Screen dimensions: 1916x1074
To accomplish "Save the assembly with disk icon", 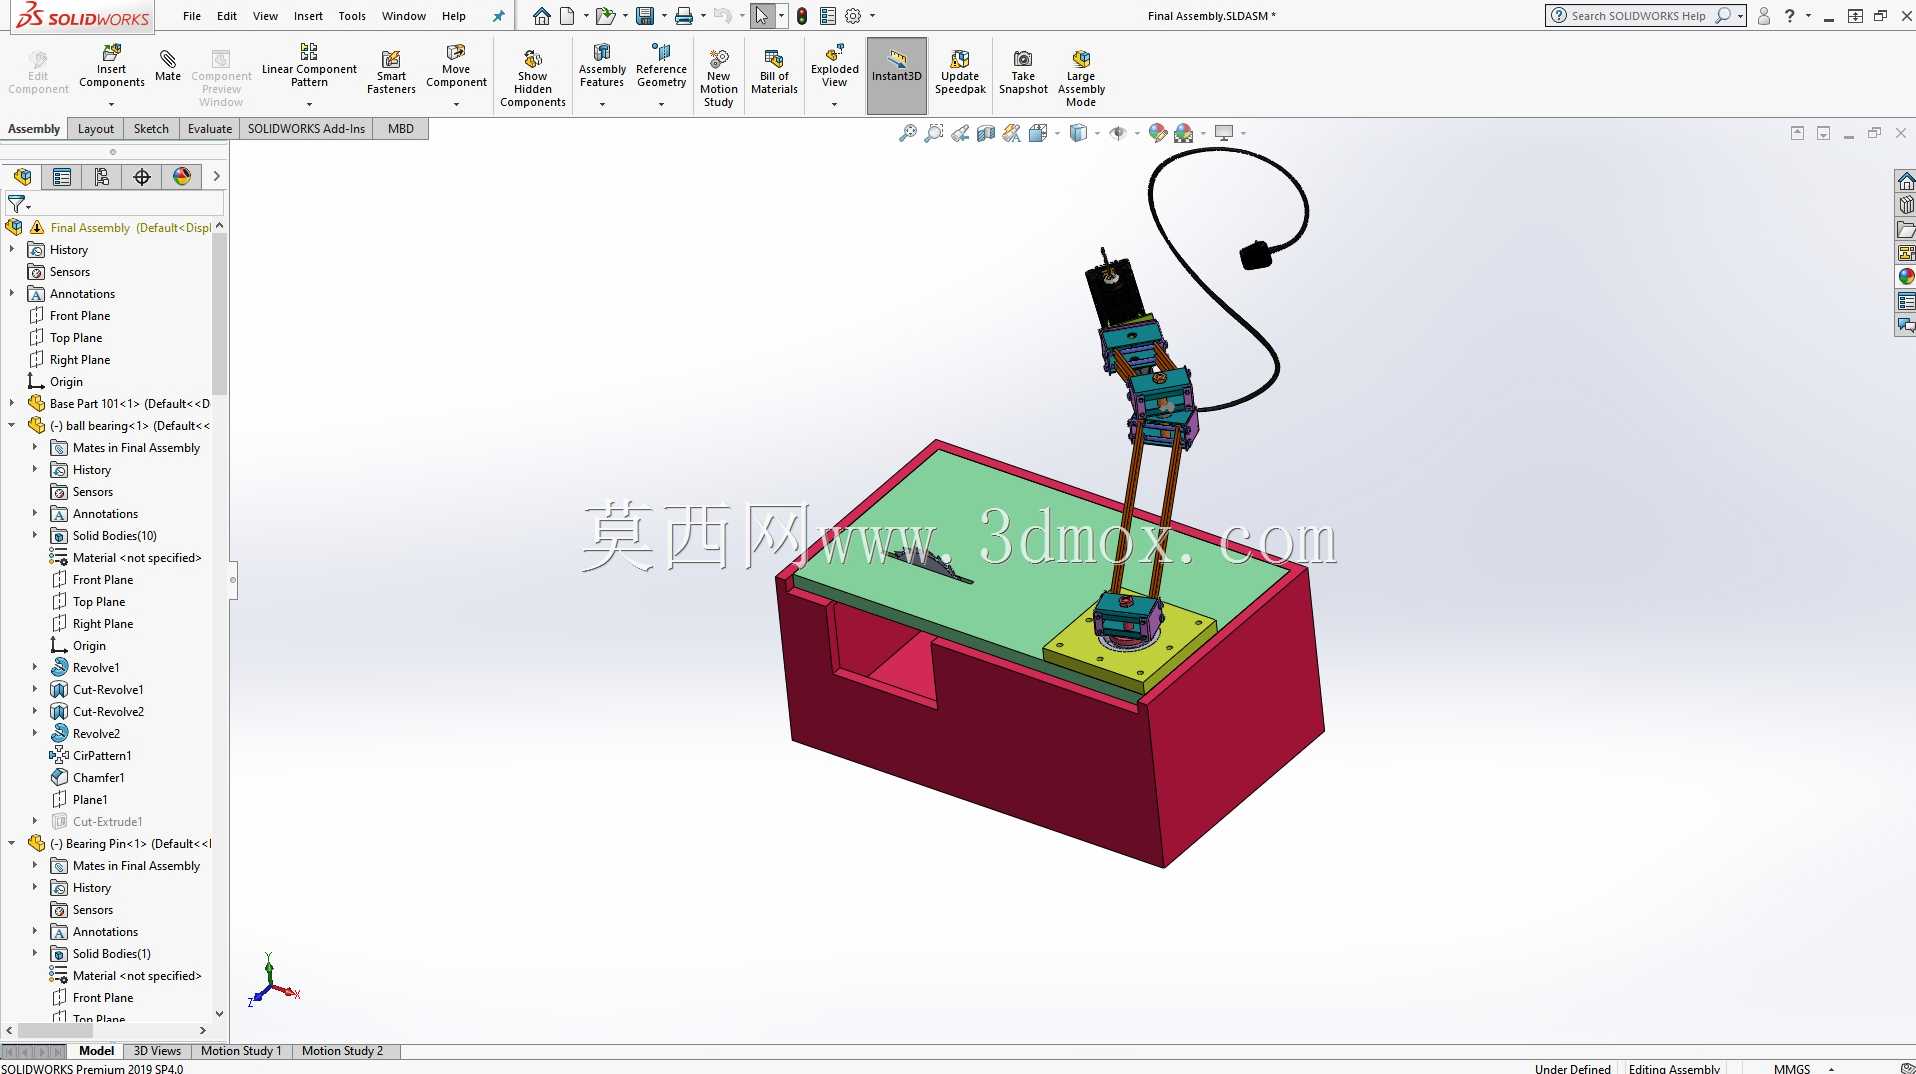I will 645,16.
